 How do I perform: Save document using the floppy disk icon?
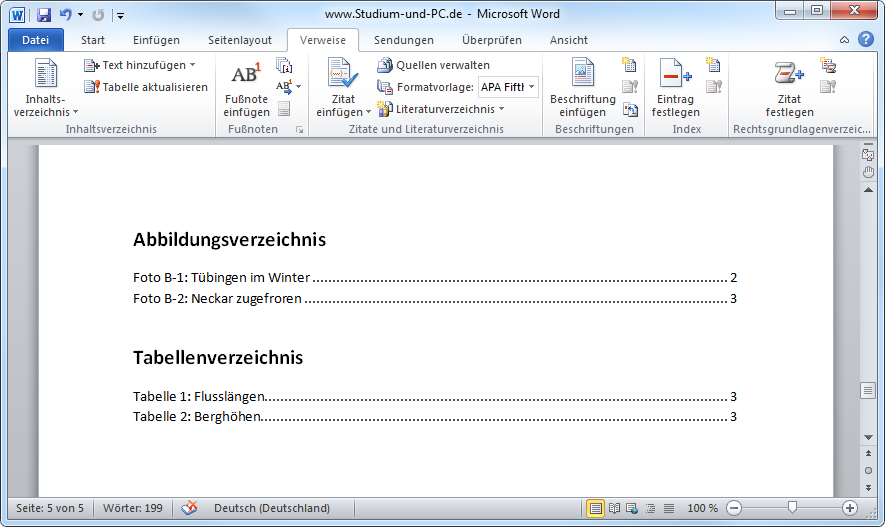(44, 15)
